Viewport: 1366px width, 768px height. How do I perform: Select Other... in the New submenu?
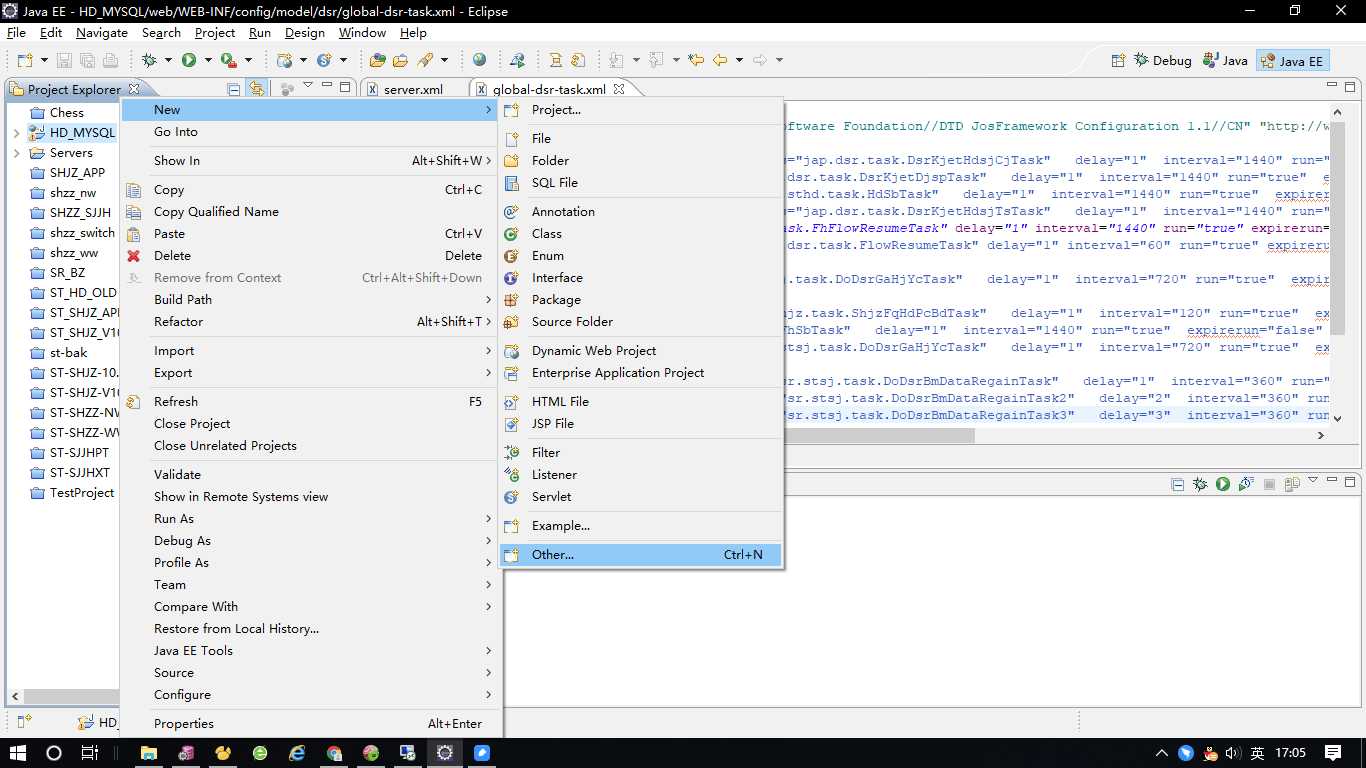pos(641,554)
